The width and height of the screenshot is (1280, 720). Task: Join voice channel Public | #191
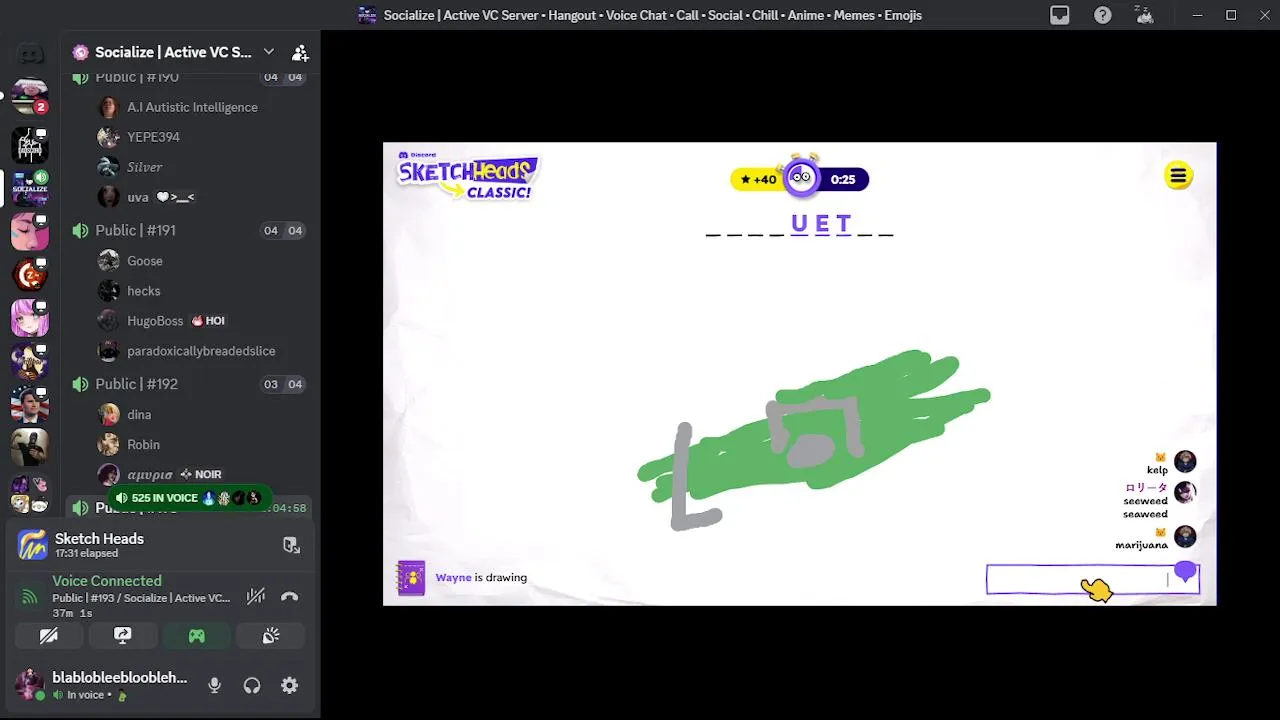pos(135,230)
